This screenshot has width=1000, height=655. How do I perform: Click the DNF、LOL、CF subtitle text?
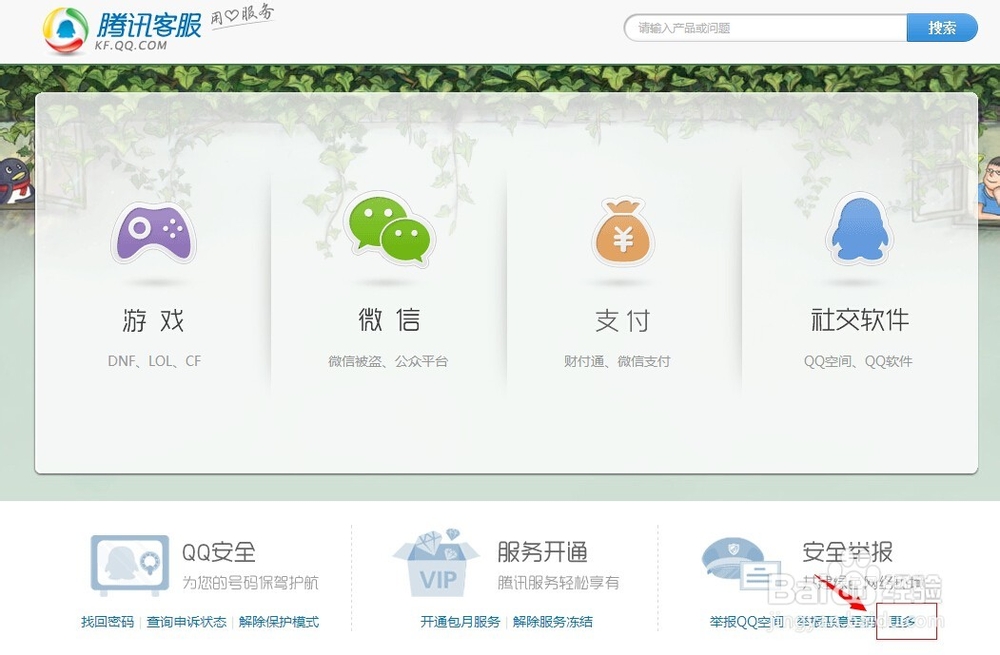[x=154, y=361]
